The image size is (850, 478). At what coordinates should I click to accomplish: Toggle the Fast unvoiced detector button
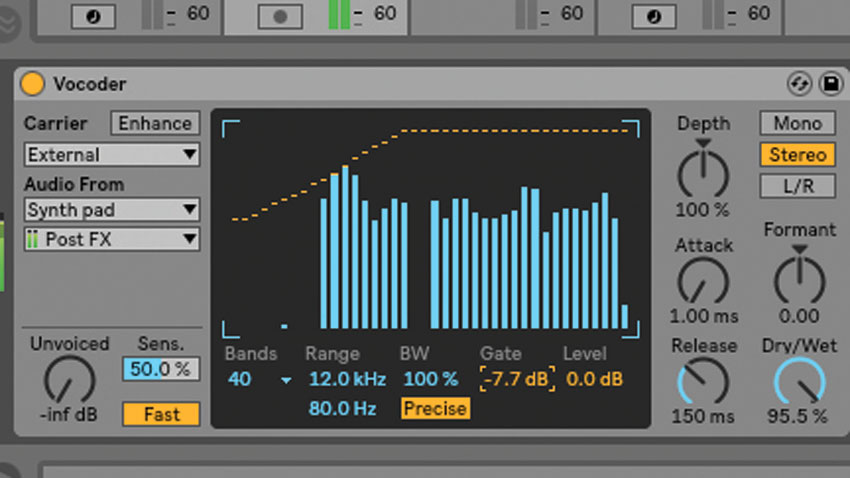[x=161, y=414]
